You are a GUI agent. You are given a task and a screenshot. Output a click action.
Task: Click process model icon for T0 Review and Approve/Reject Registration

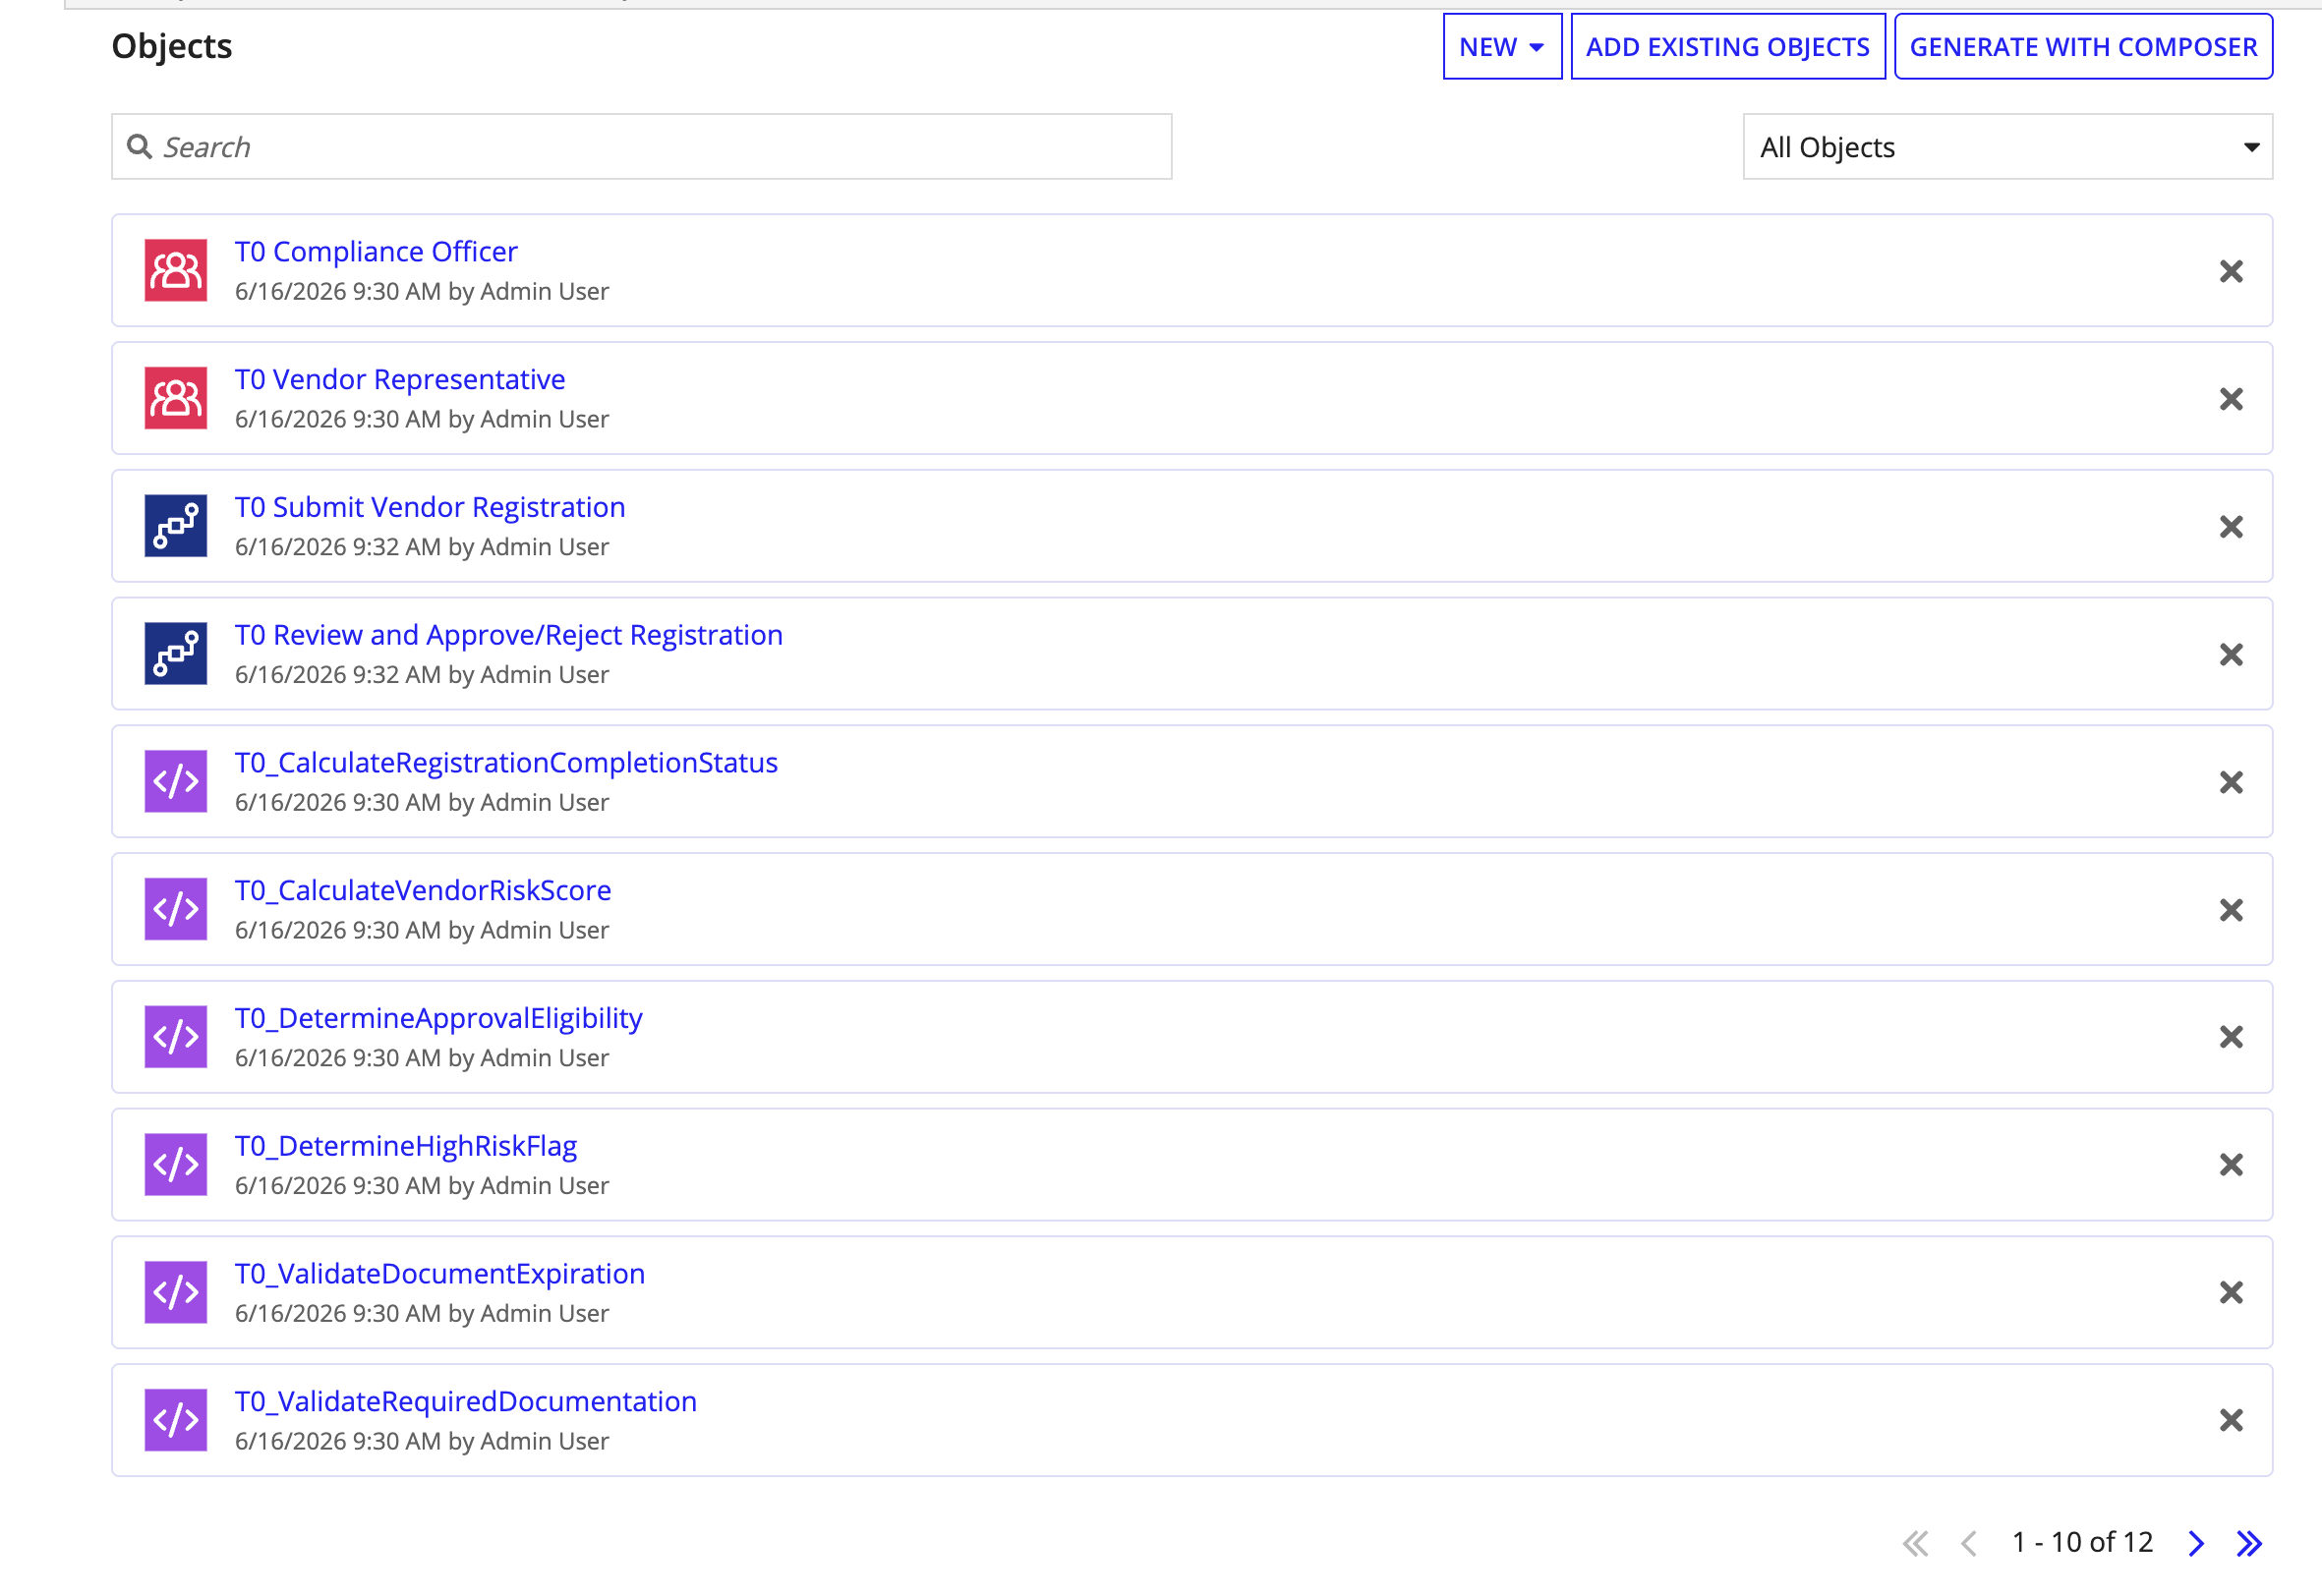[175, 653]
